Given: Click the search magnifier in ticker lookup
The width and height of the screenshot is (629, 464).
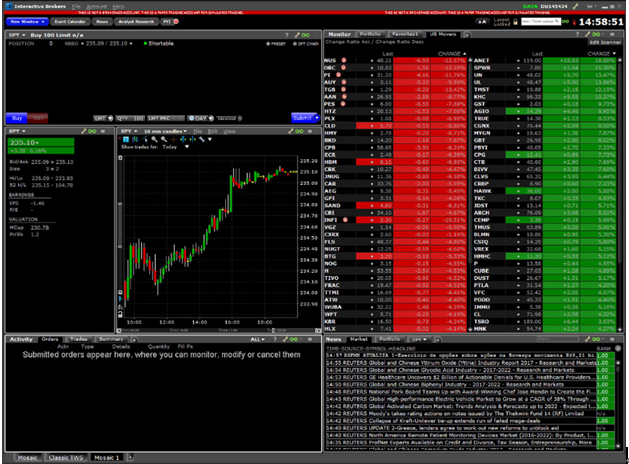Looking at the screenshot, I should point(557,21).
